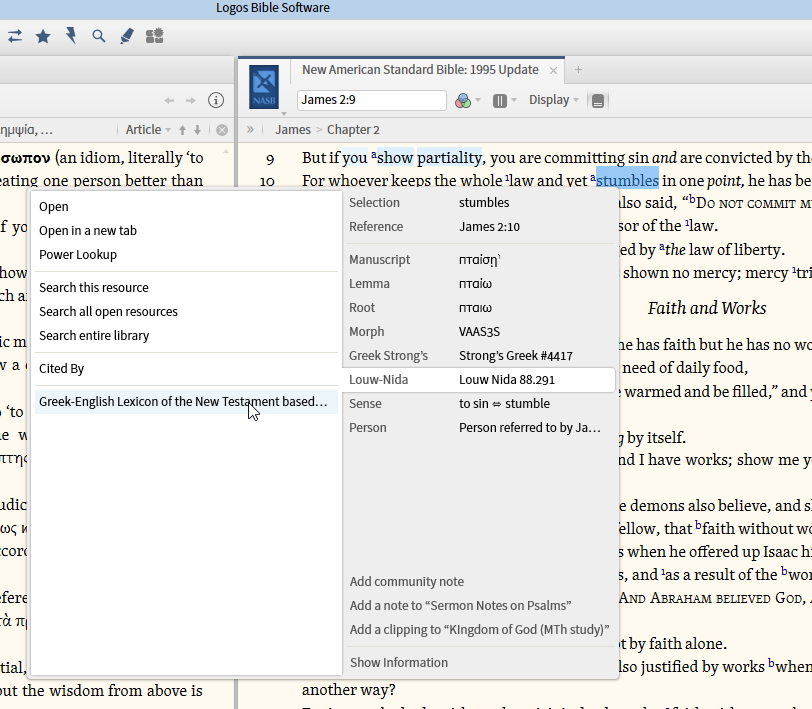812x709 pixels.
Task: Click the NASB resource cover icon
Action: coord(264,86)
